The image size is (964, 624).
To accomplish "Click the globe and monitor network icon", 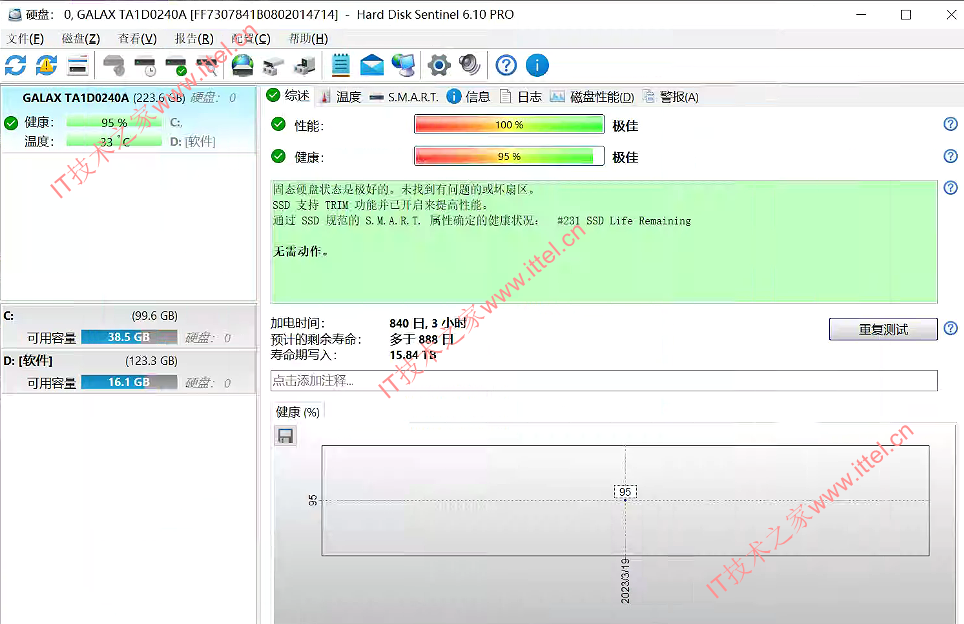I will [x=403, y=65].
